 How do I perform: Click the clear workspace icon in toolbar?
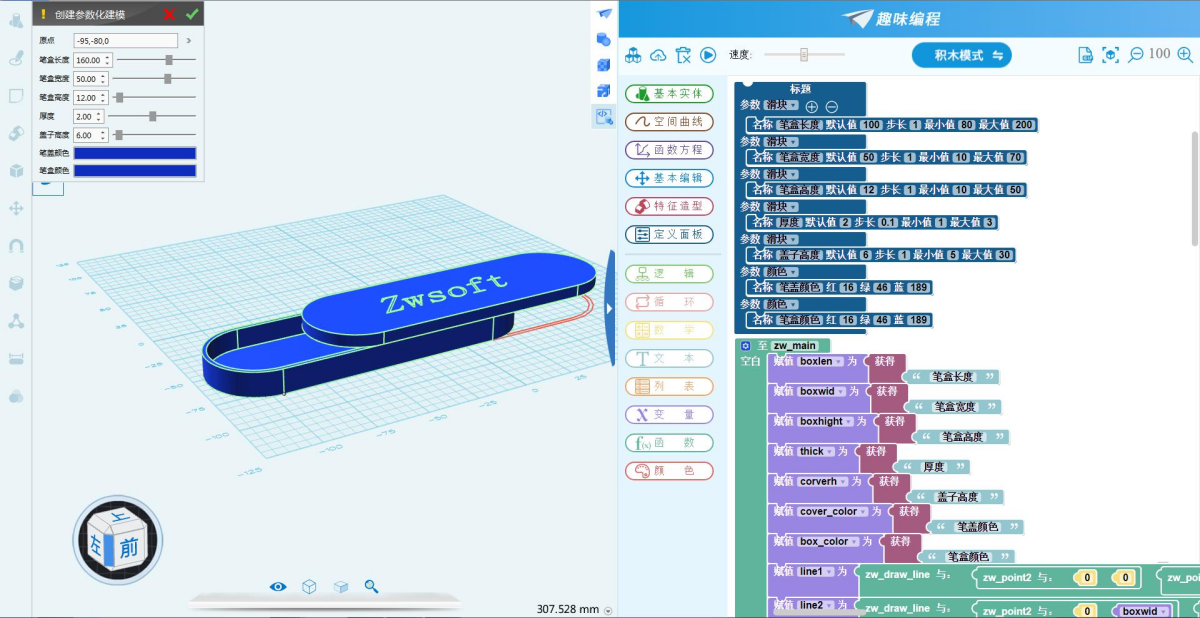click(683, 55)
